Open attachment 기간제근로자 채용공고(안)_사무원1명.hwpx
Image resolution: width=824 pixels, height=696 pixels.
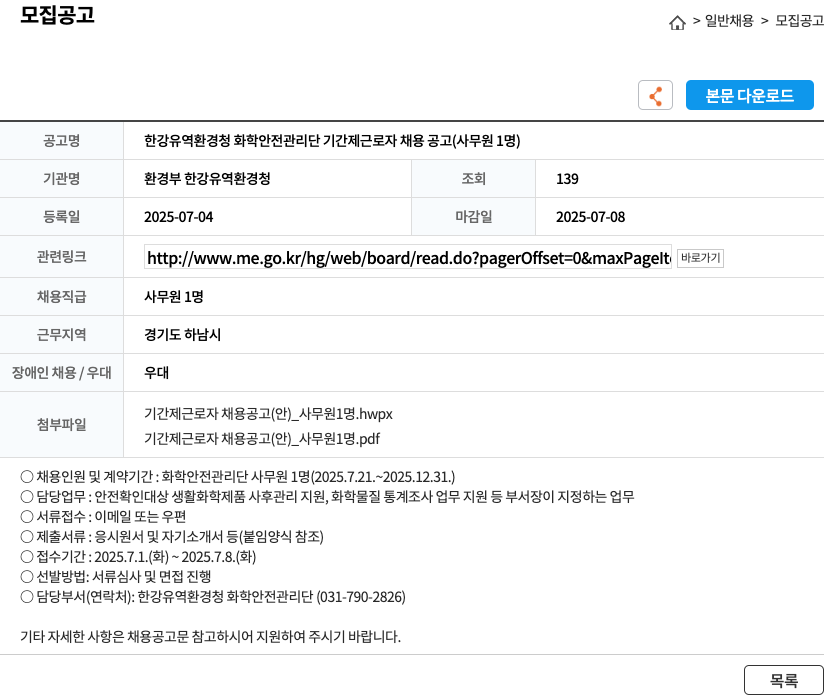[x=268, y=414]
